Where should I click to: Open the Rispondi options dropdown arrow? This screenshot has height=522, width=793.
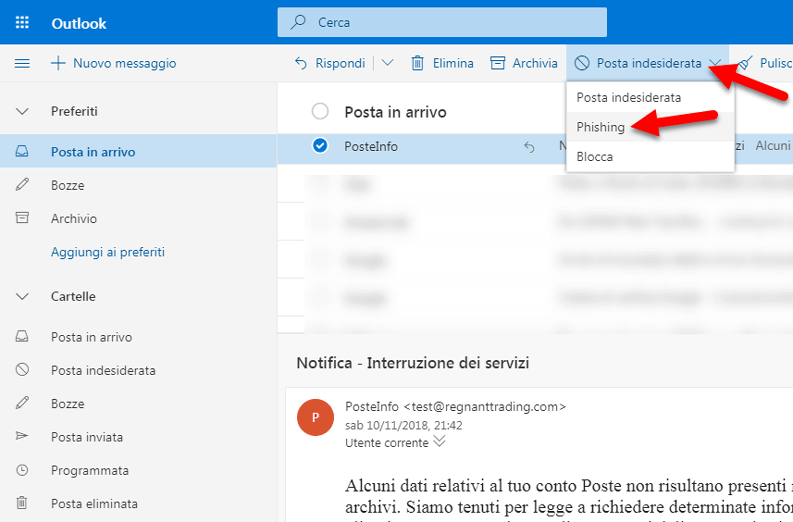click(x=387, y=63)
